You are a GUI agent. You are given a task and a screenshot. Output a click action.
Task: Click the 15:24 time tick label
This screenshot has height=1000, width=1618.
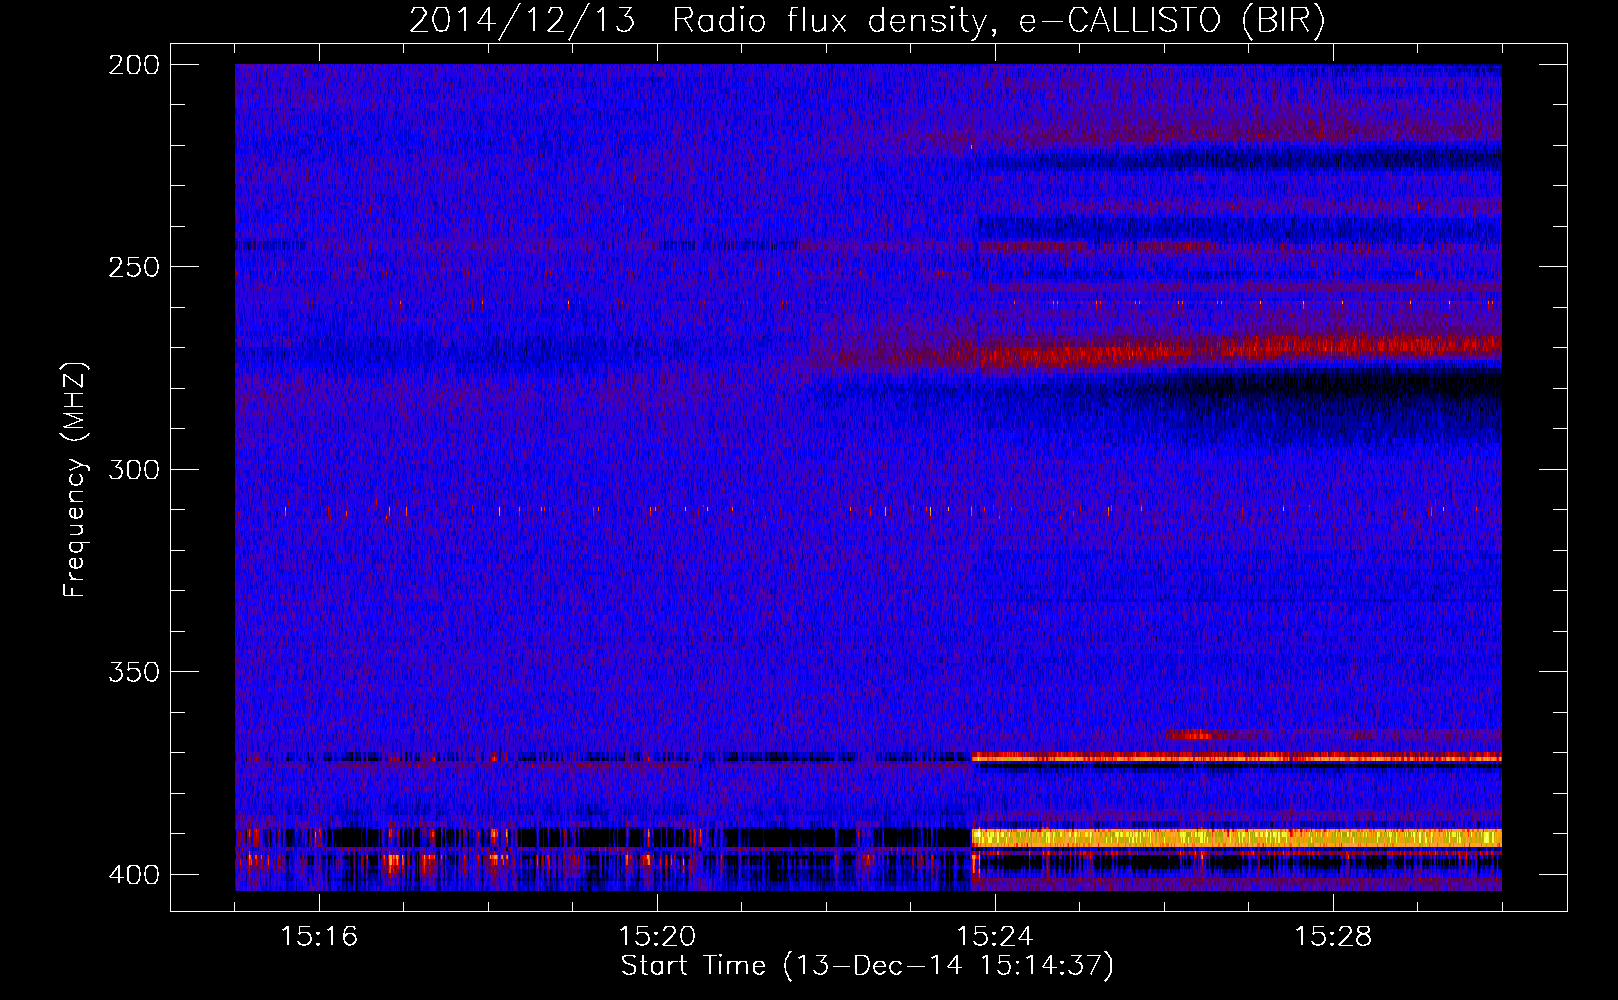point(995,937)
